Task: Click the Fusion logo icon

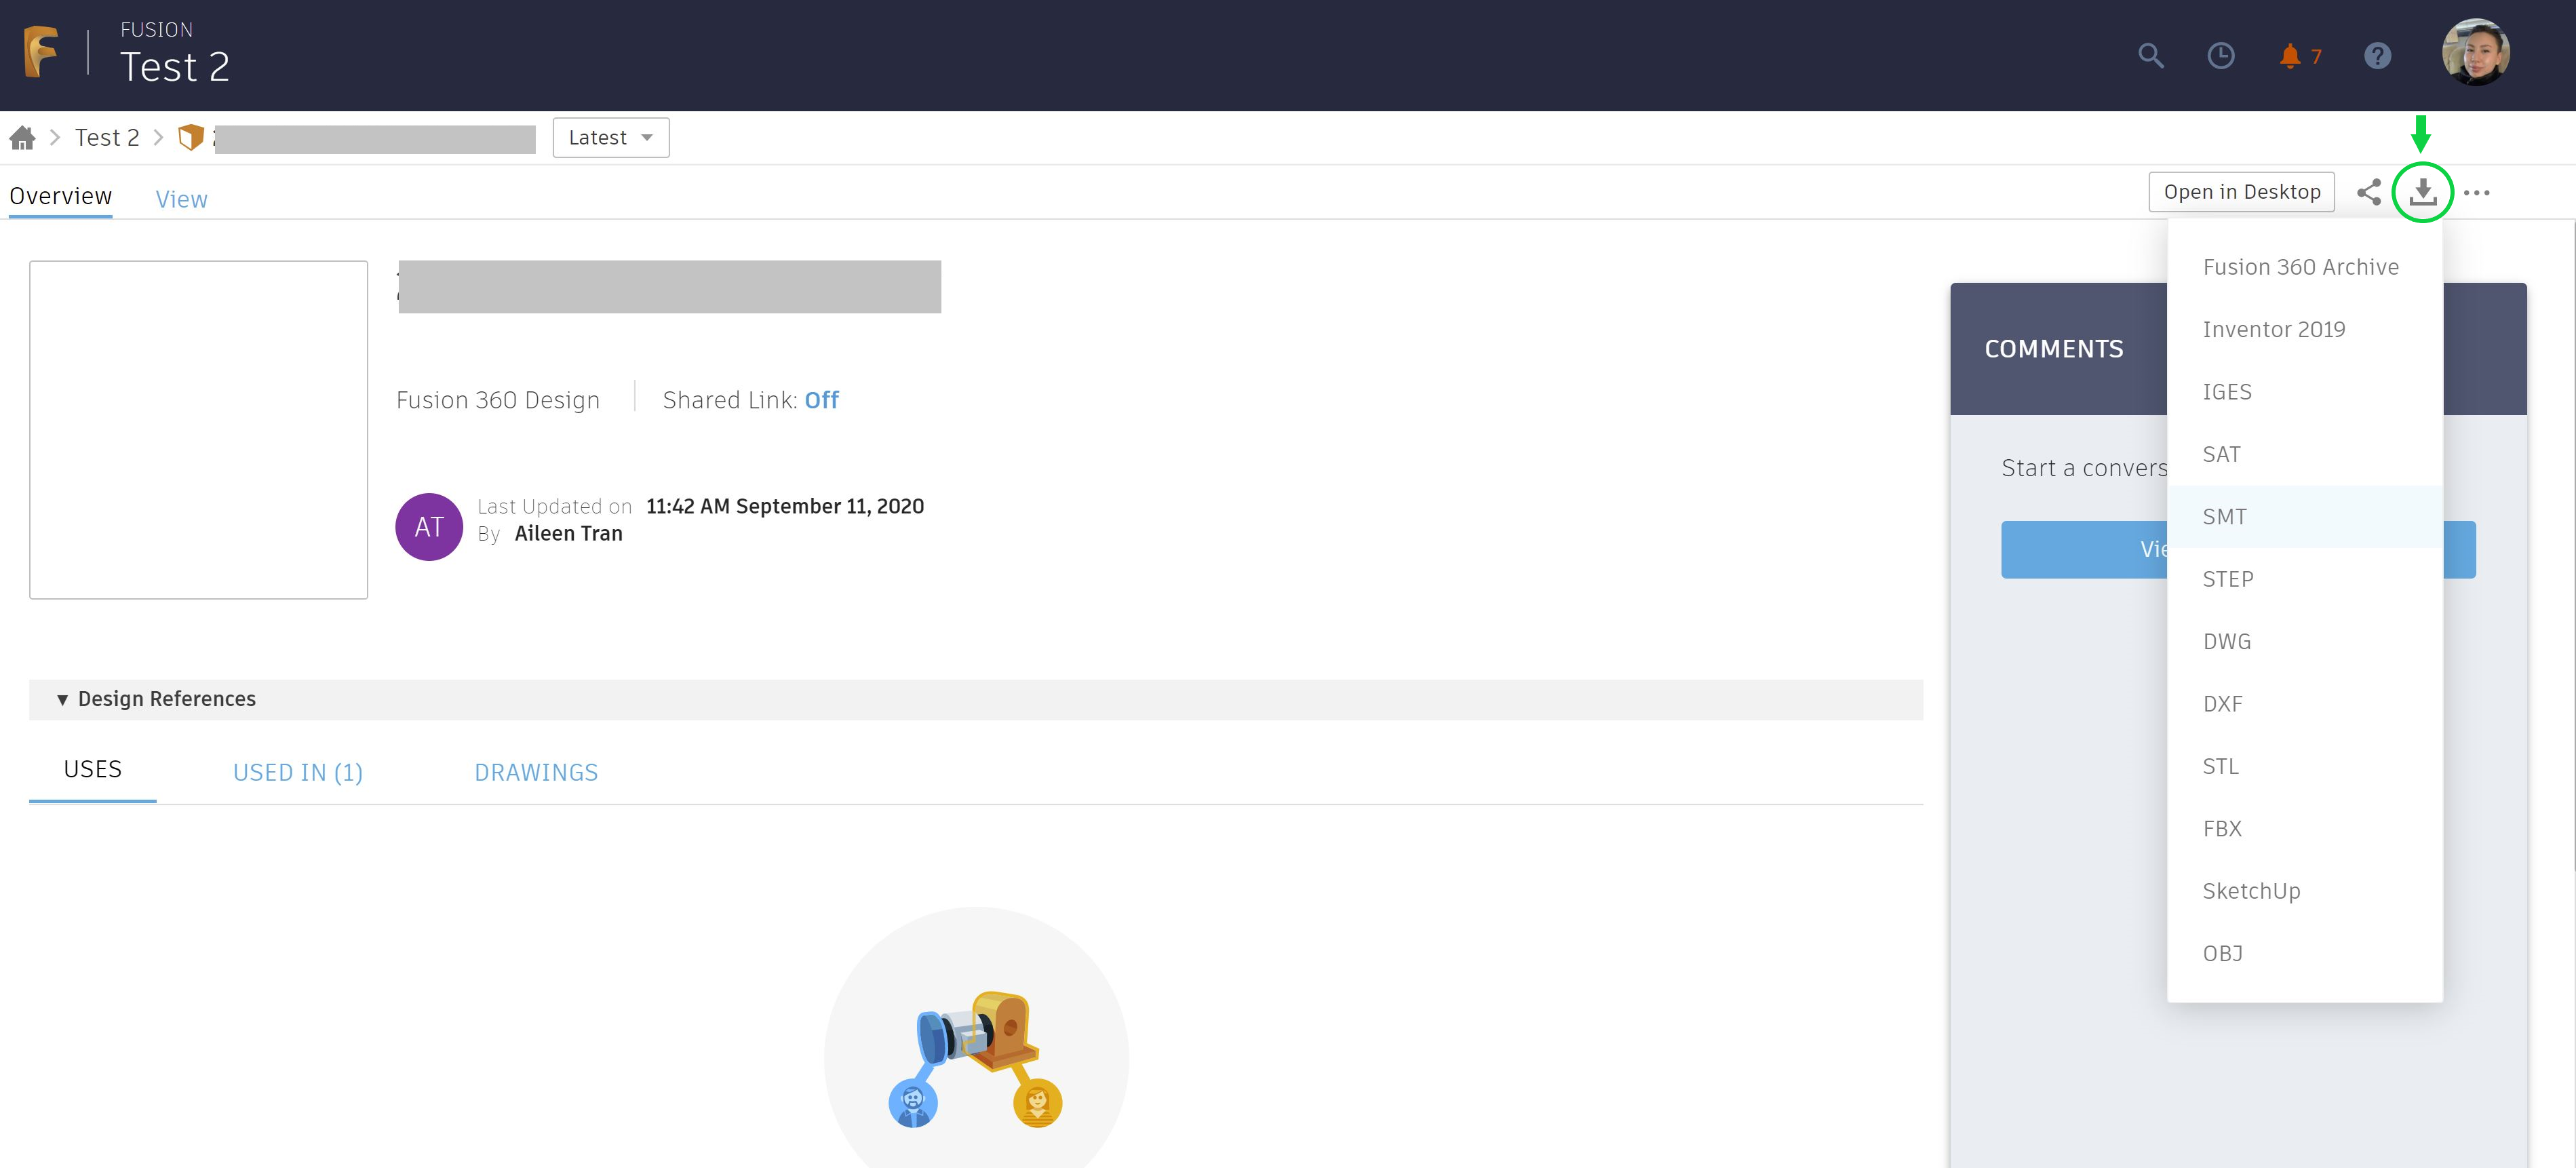Action: (x=41, y=52)
